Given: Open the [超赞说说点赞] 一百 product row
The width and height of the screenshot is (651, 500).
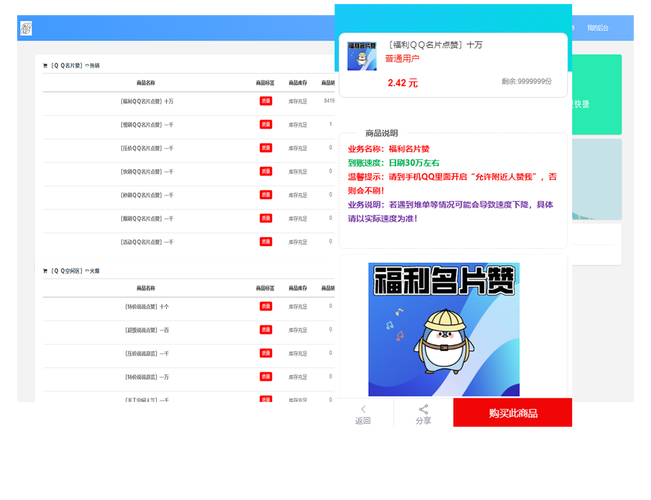Looking at the screenshot, I should tap(188, 330).
